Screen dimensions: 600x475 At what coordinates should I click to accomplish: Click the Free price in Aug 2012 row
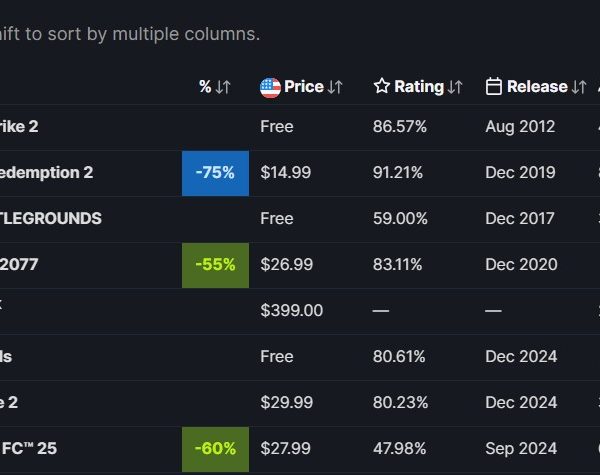pos(277,127)
